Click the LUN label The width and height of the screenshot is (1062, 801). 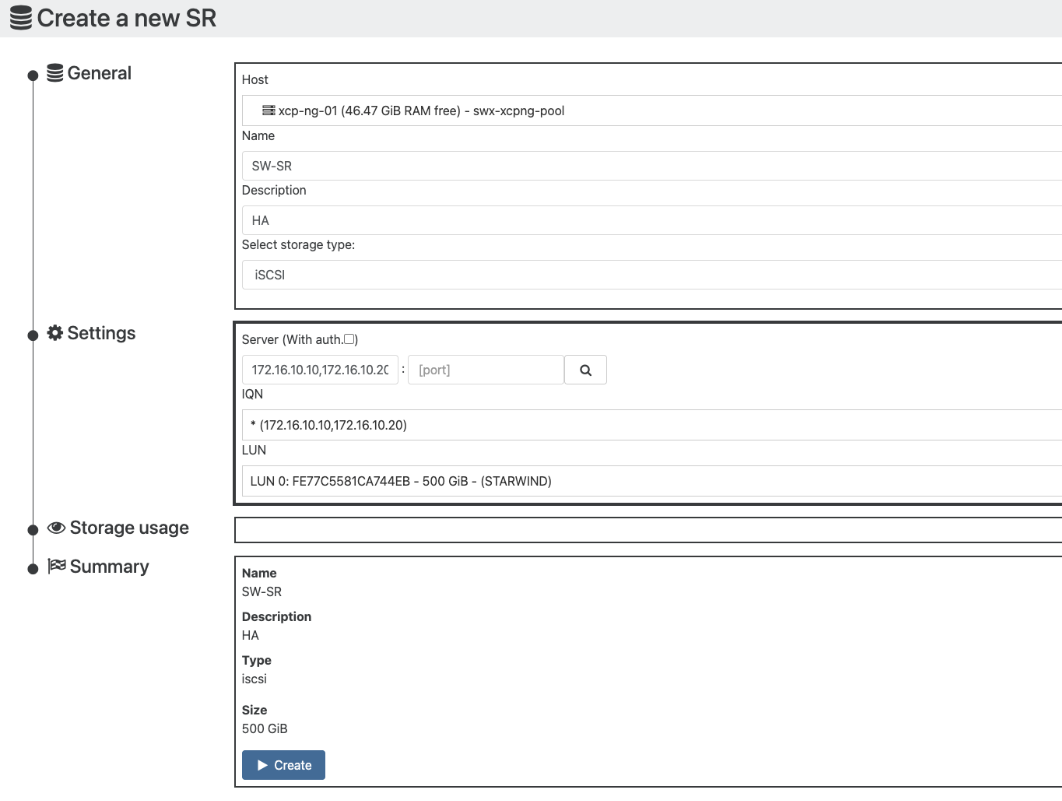(254, 450)
